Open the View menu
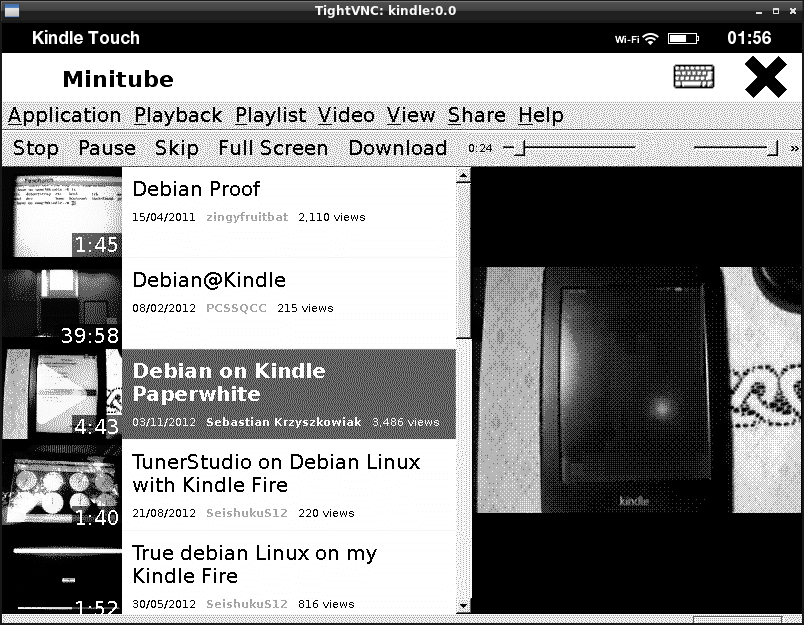The height and width of the screenshot is (625, 804). coord(411,115)
